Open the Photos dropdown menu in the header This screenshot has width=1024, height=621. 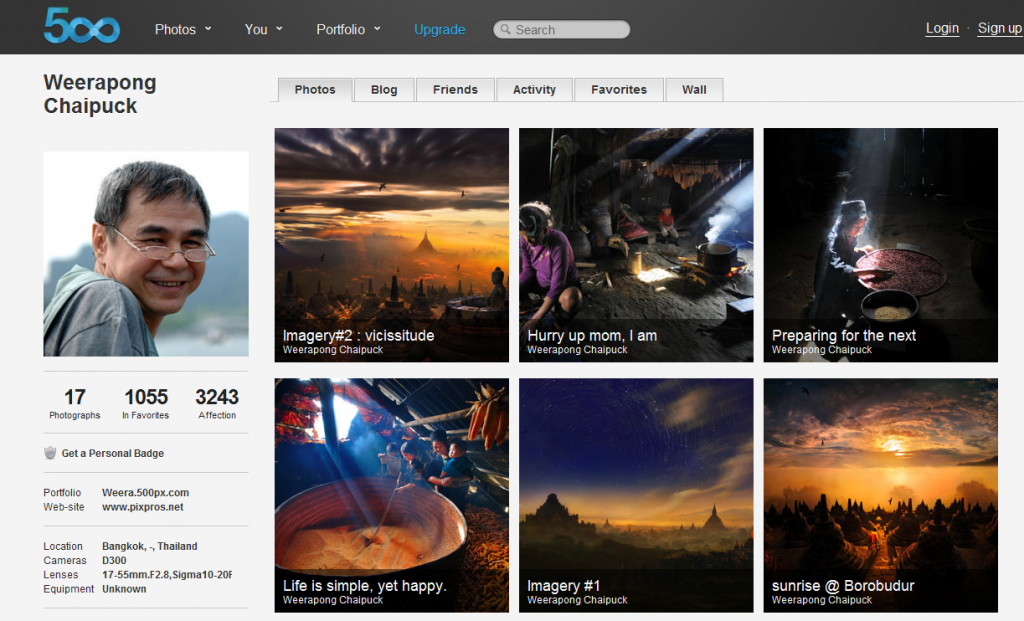(183, 29)
